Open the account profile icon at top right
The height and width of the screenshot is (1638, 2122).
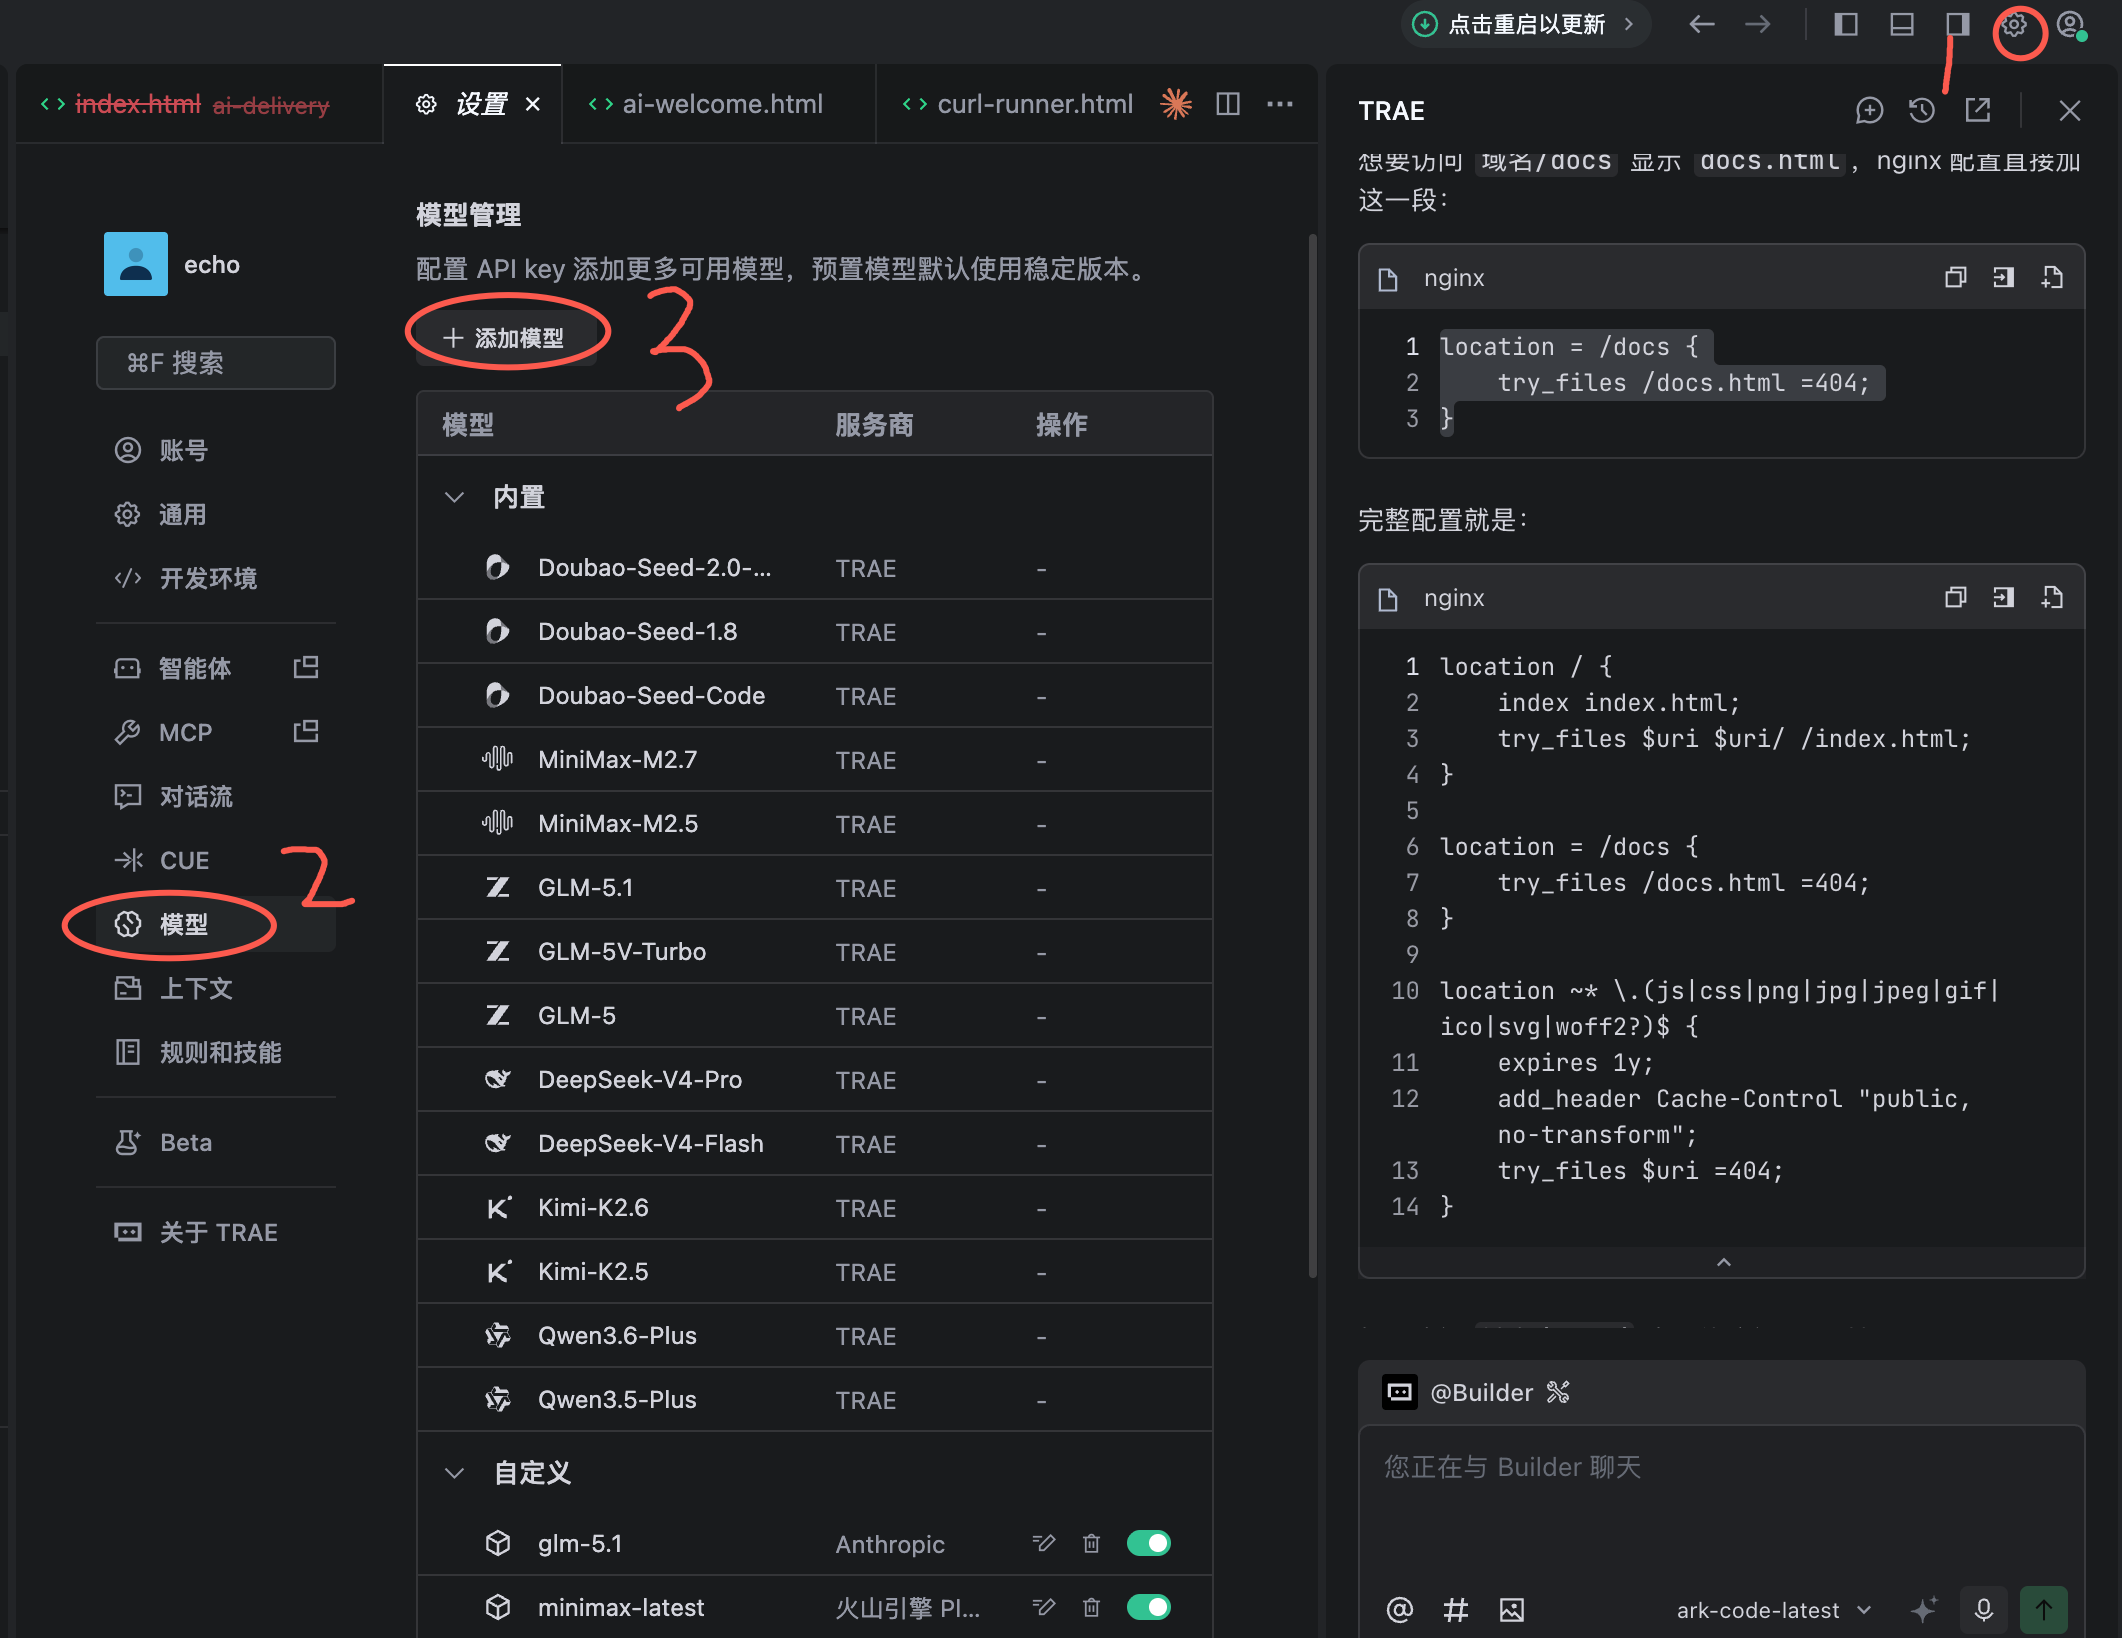tap(2071, 24)
